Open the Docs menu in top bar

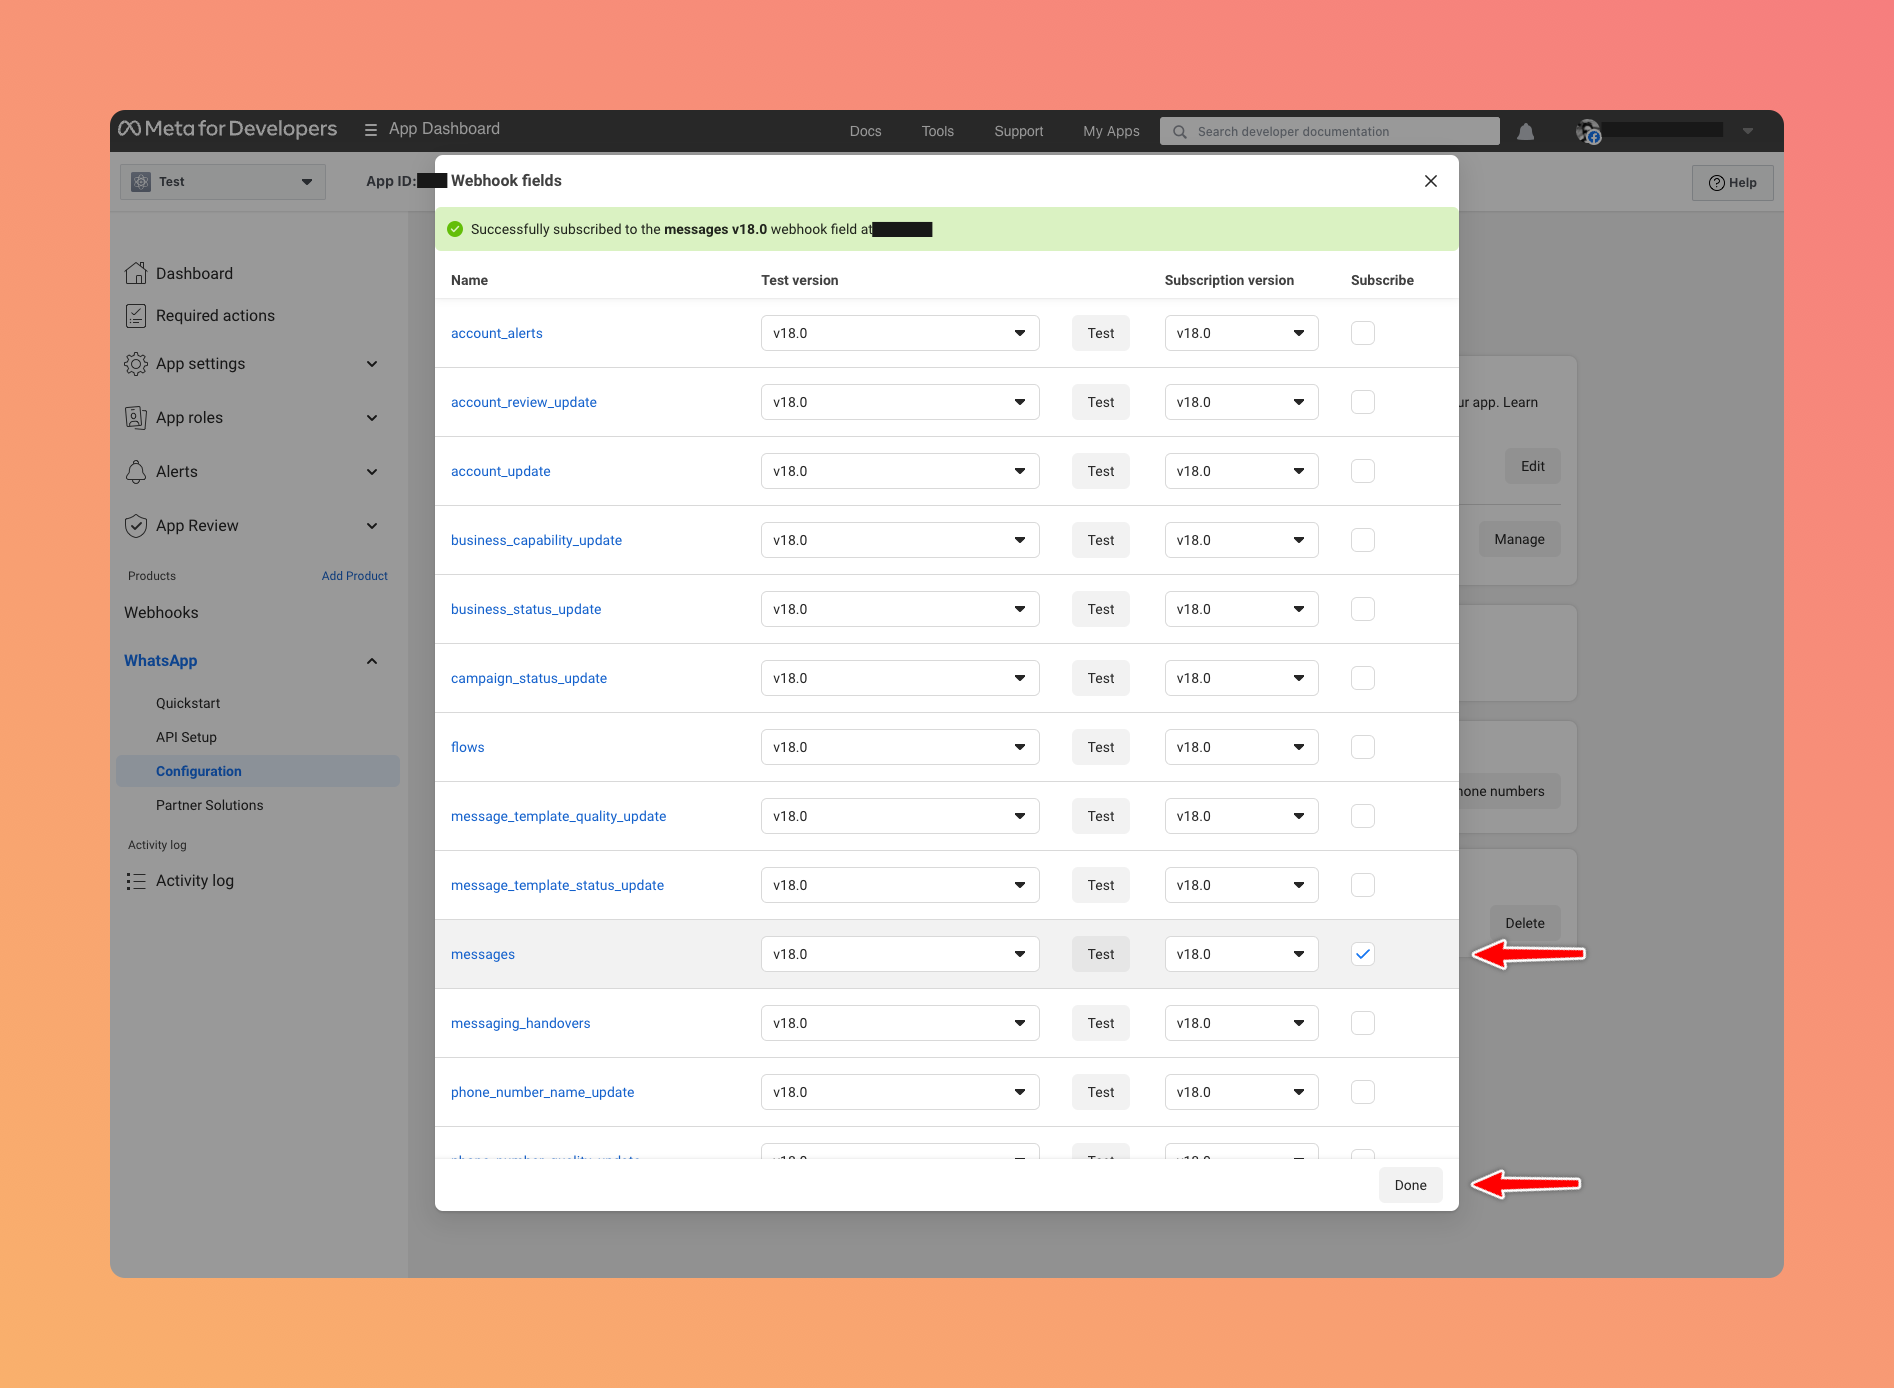[x=865, y=131]
